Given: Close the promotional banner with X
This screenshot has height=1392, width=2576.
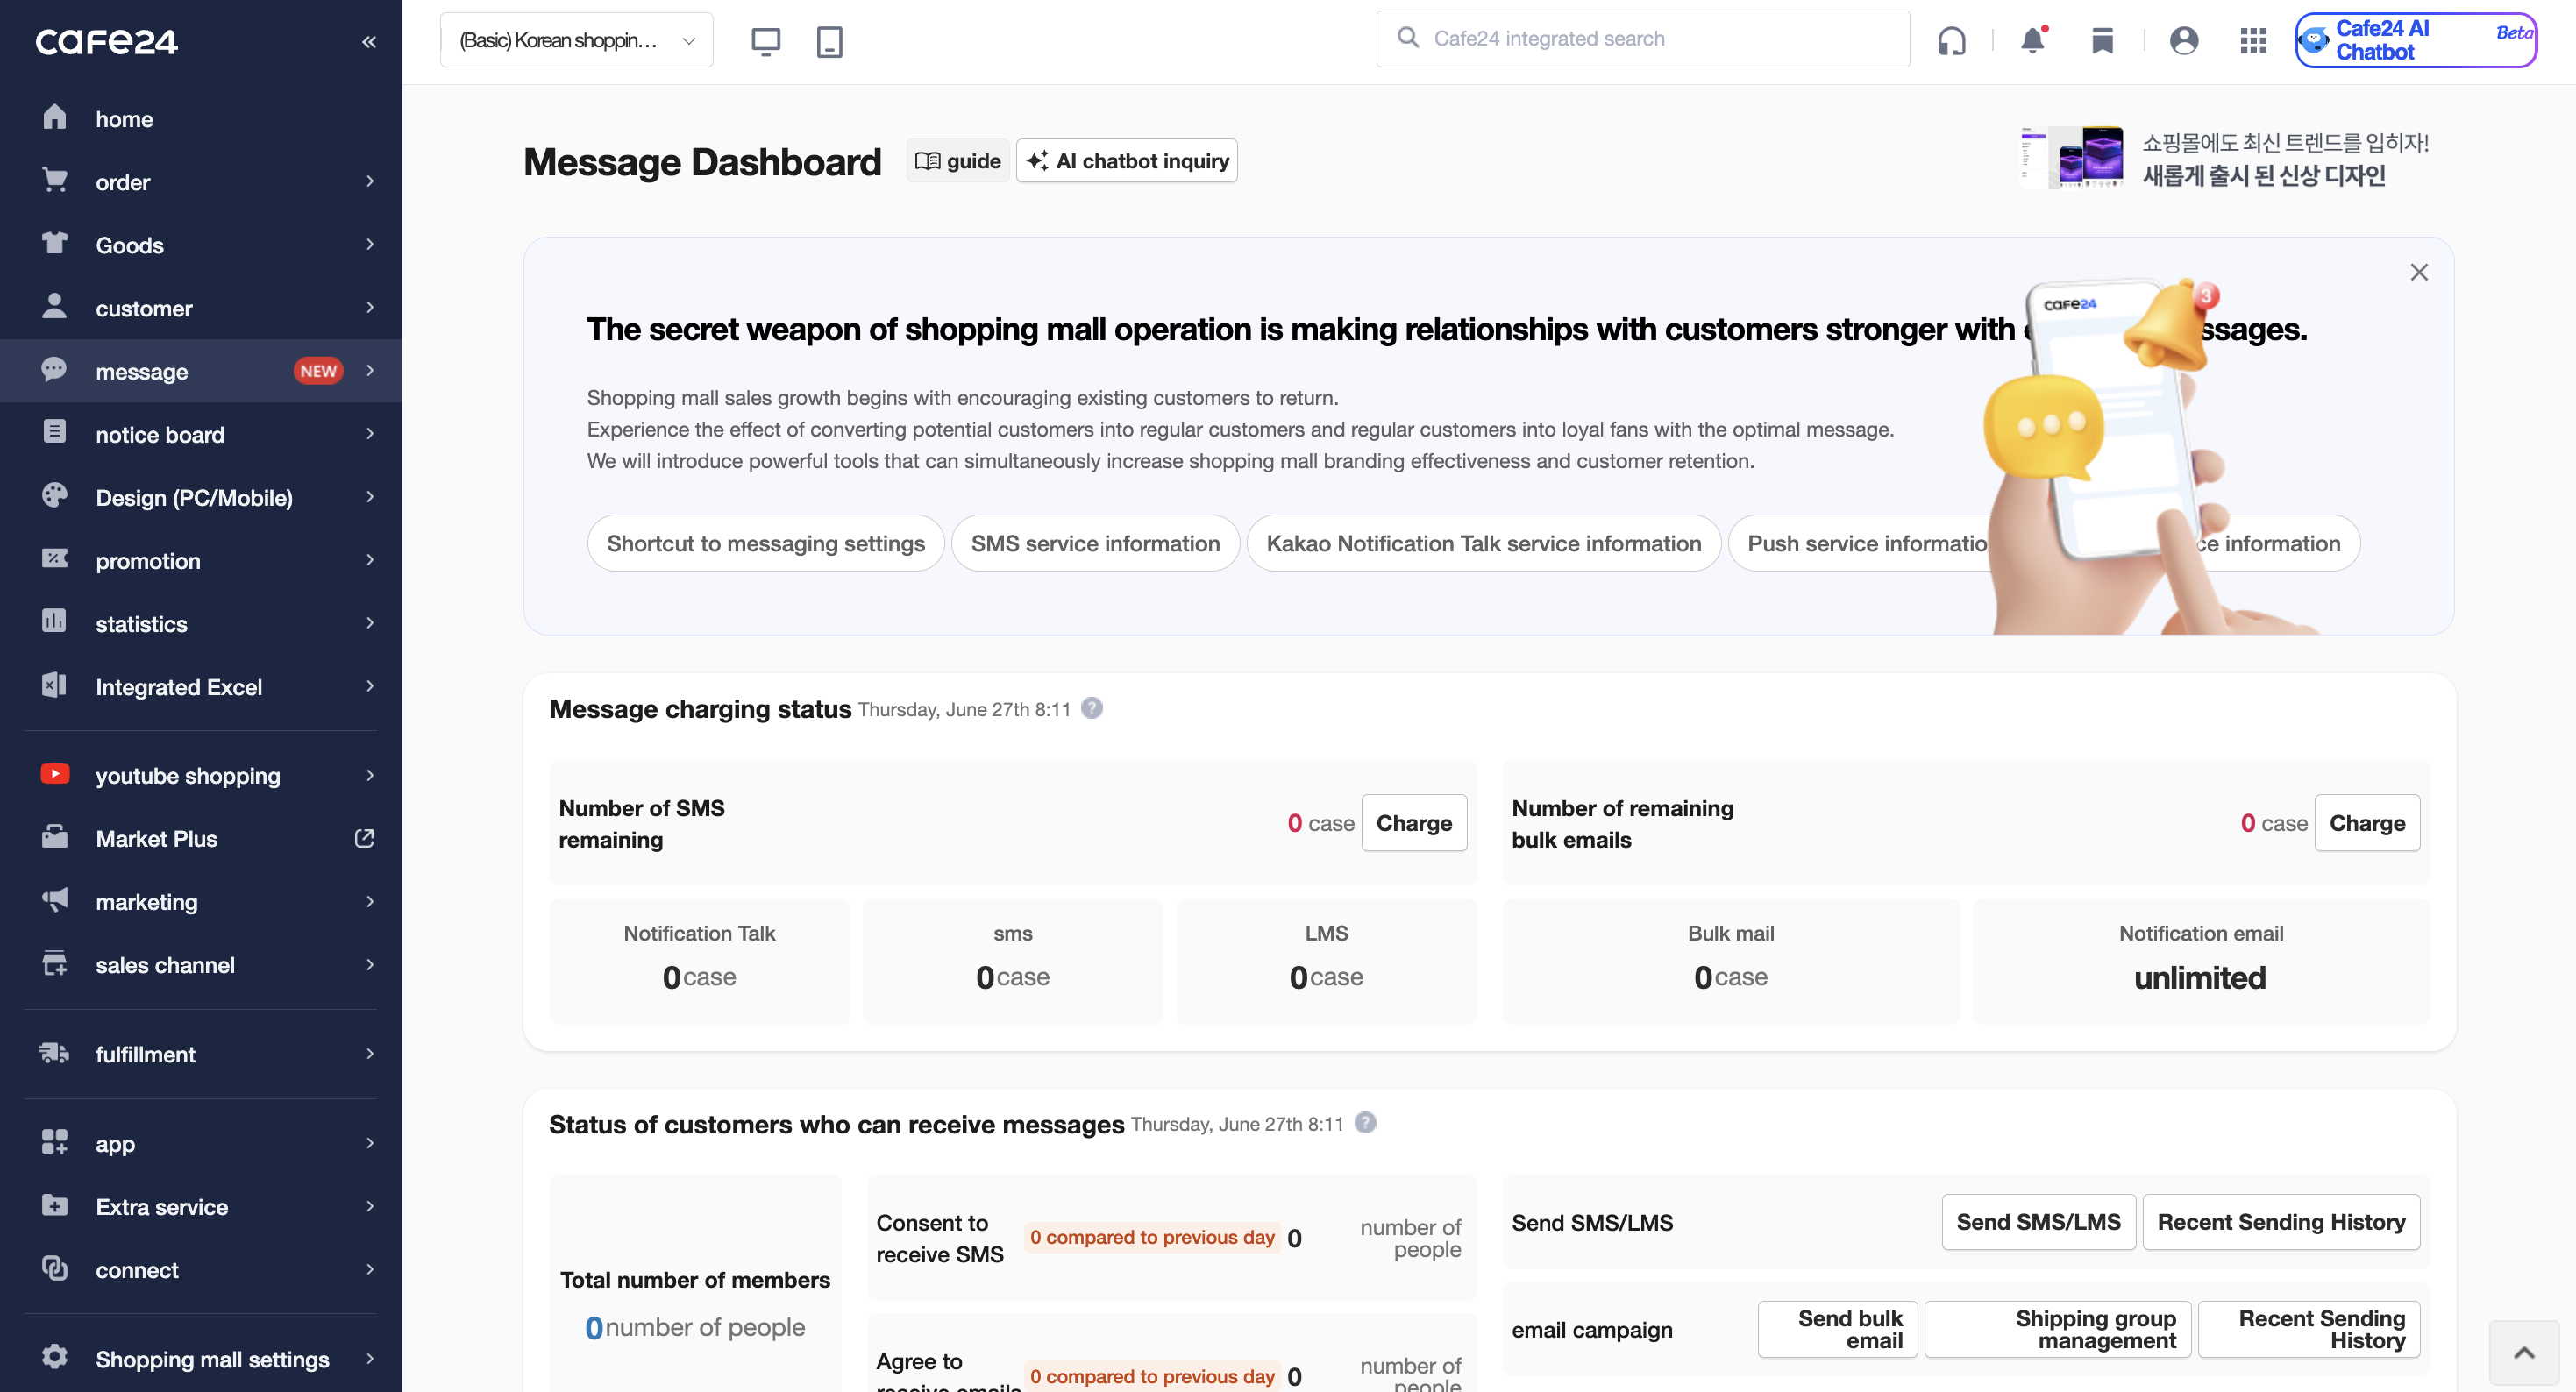Looking at the screenshot, I should click(2418, 272).
